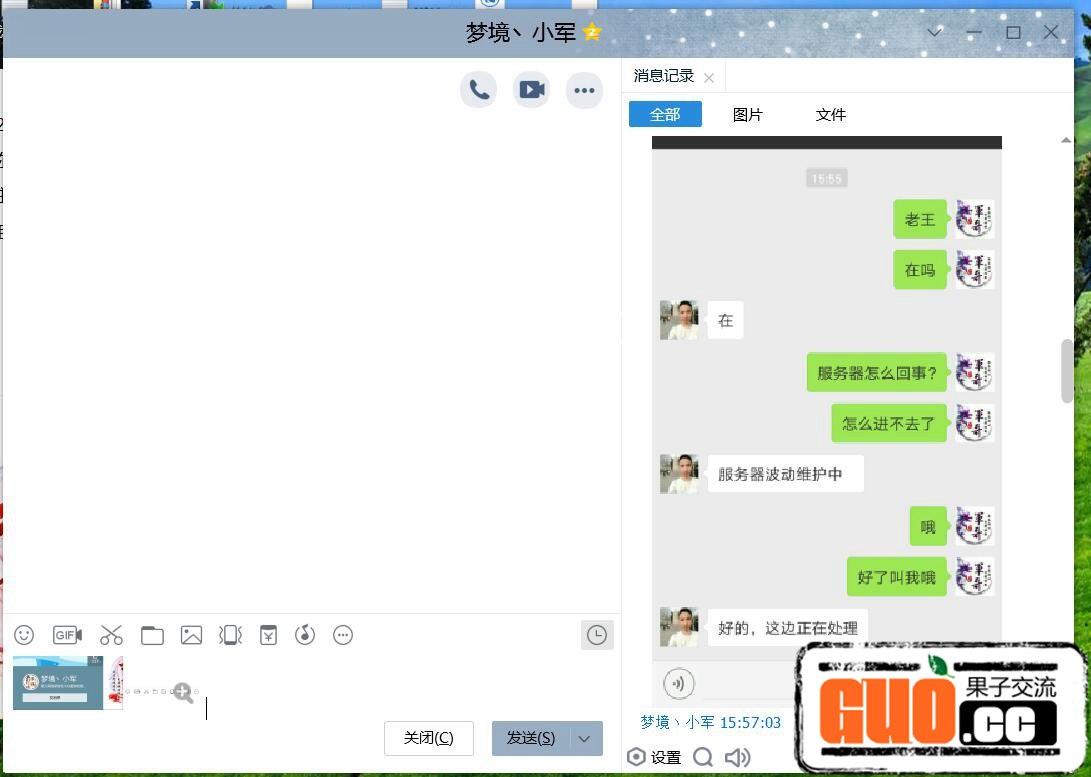
Task: Open the three-dot more options button
Action: [x=584, y=90]
